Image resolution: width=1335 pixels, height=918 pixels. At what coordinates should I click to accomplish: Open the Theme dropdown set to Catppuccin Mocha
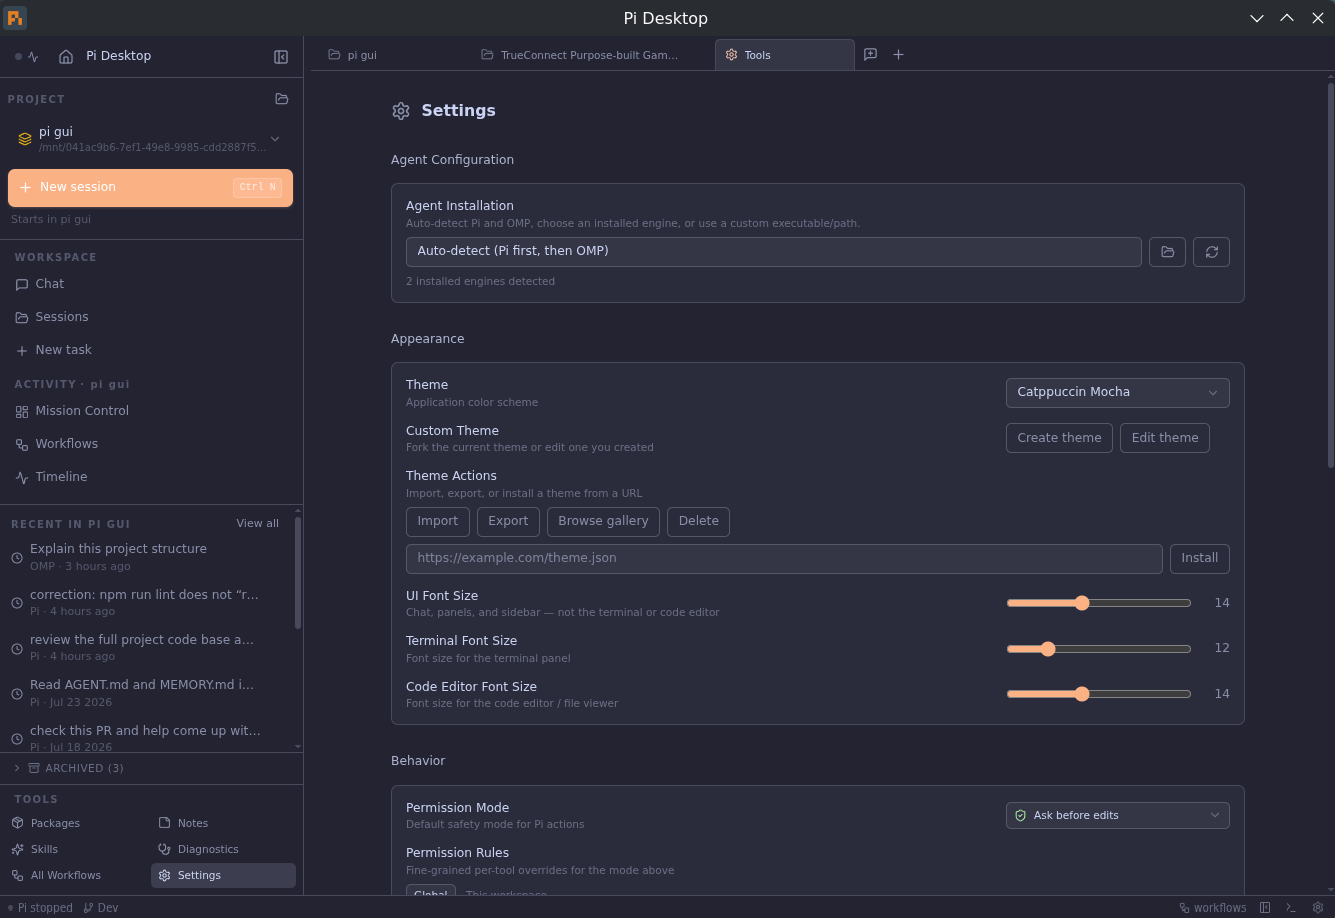coord(1117,392)
